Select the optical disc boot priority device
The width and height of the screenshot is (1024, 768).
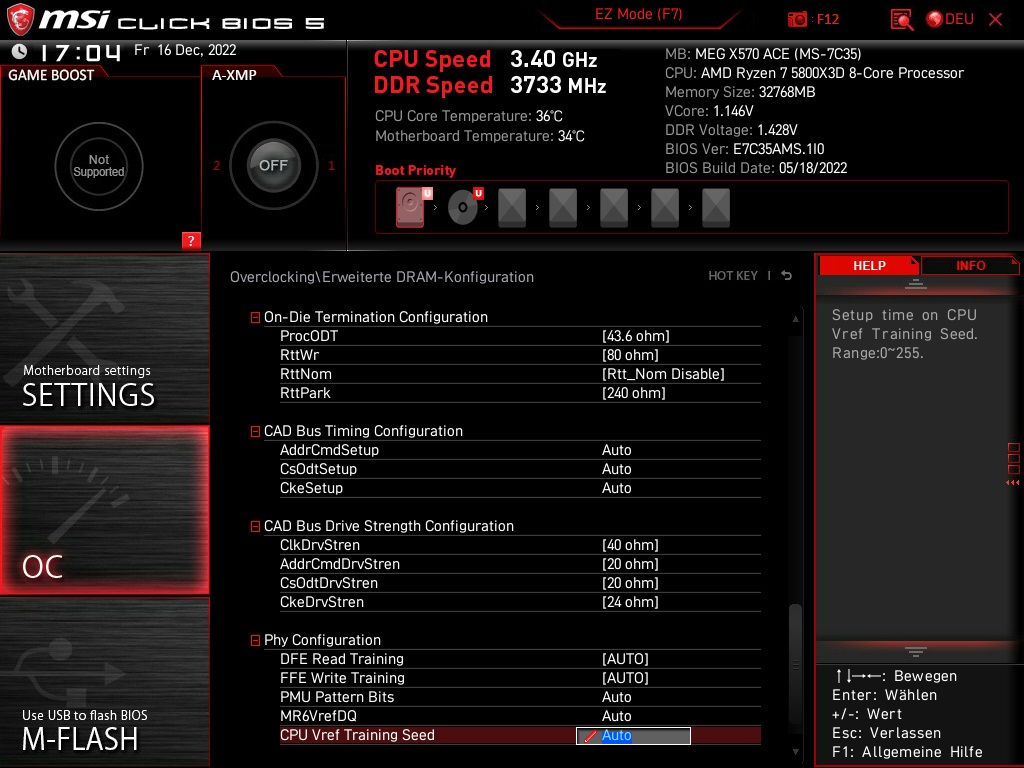click(x=464, y=207)
